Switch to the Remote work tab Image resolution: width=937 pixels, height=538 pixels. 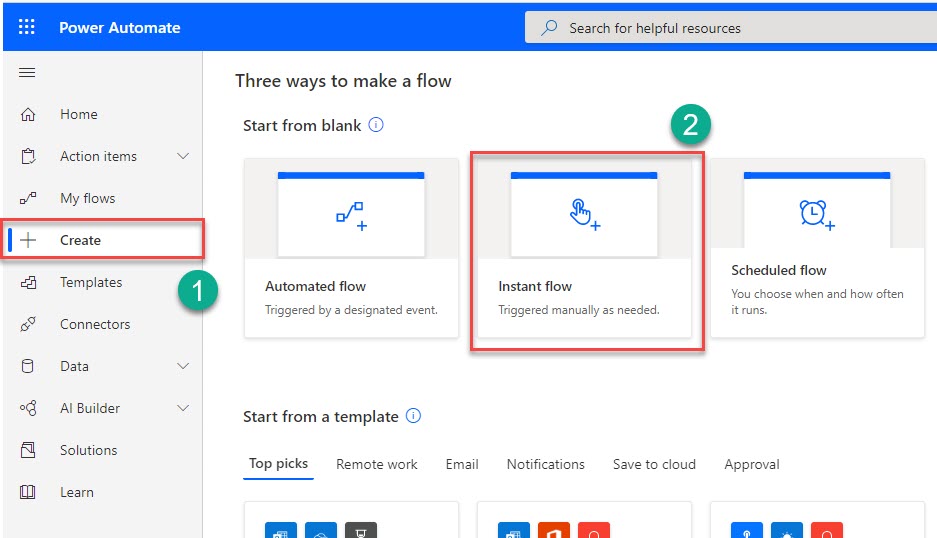click(377, 464)
